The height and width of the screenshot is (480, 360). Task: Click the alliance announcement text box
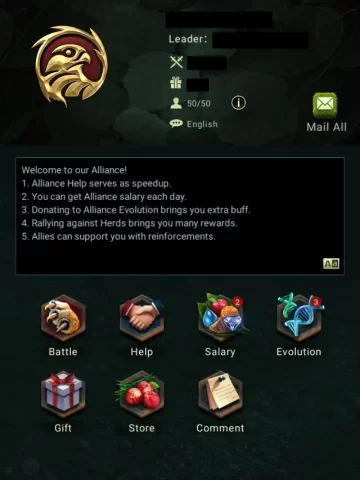[180, 216]
